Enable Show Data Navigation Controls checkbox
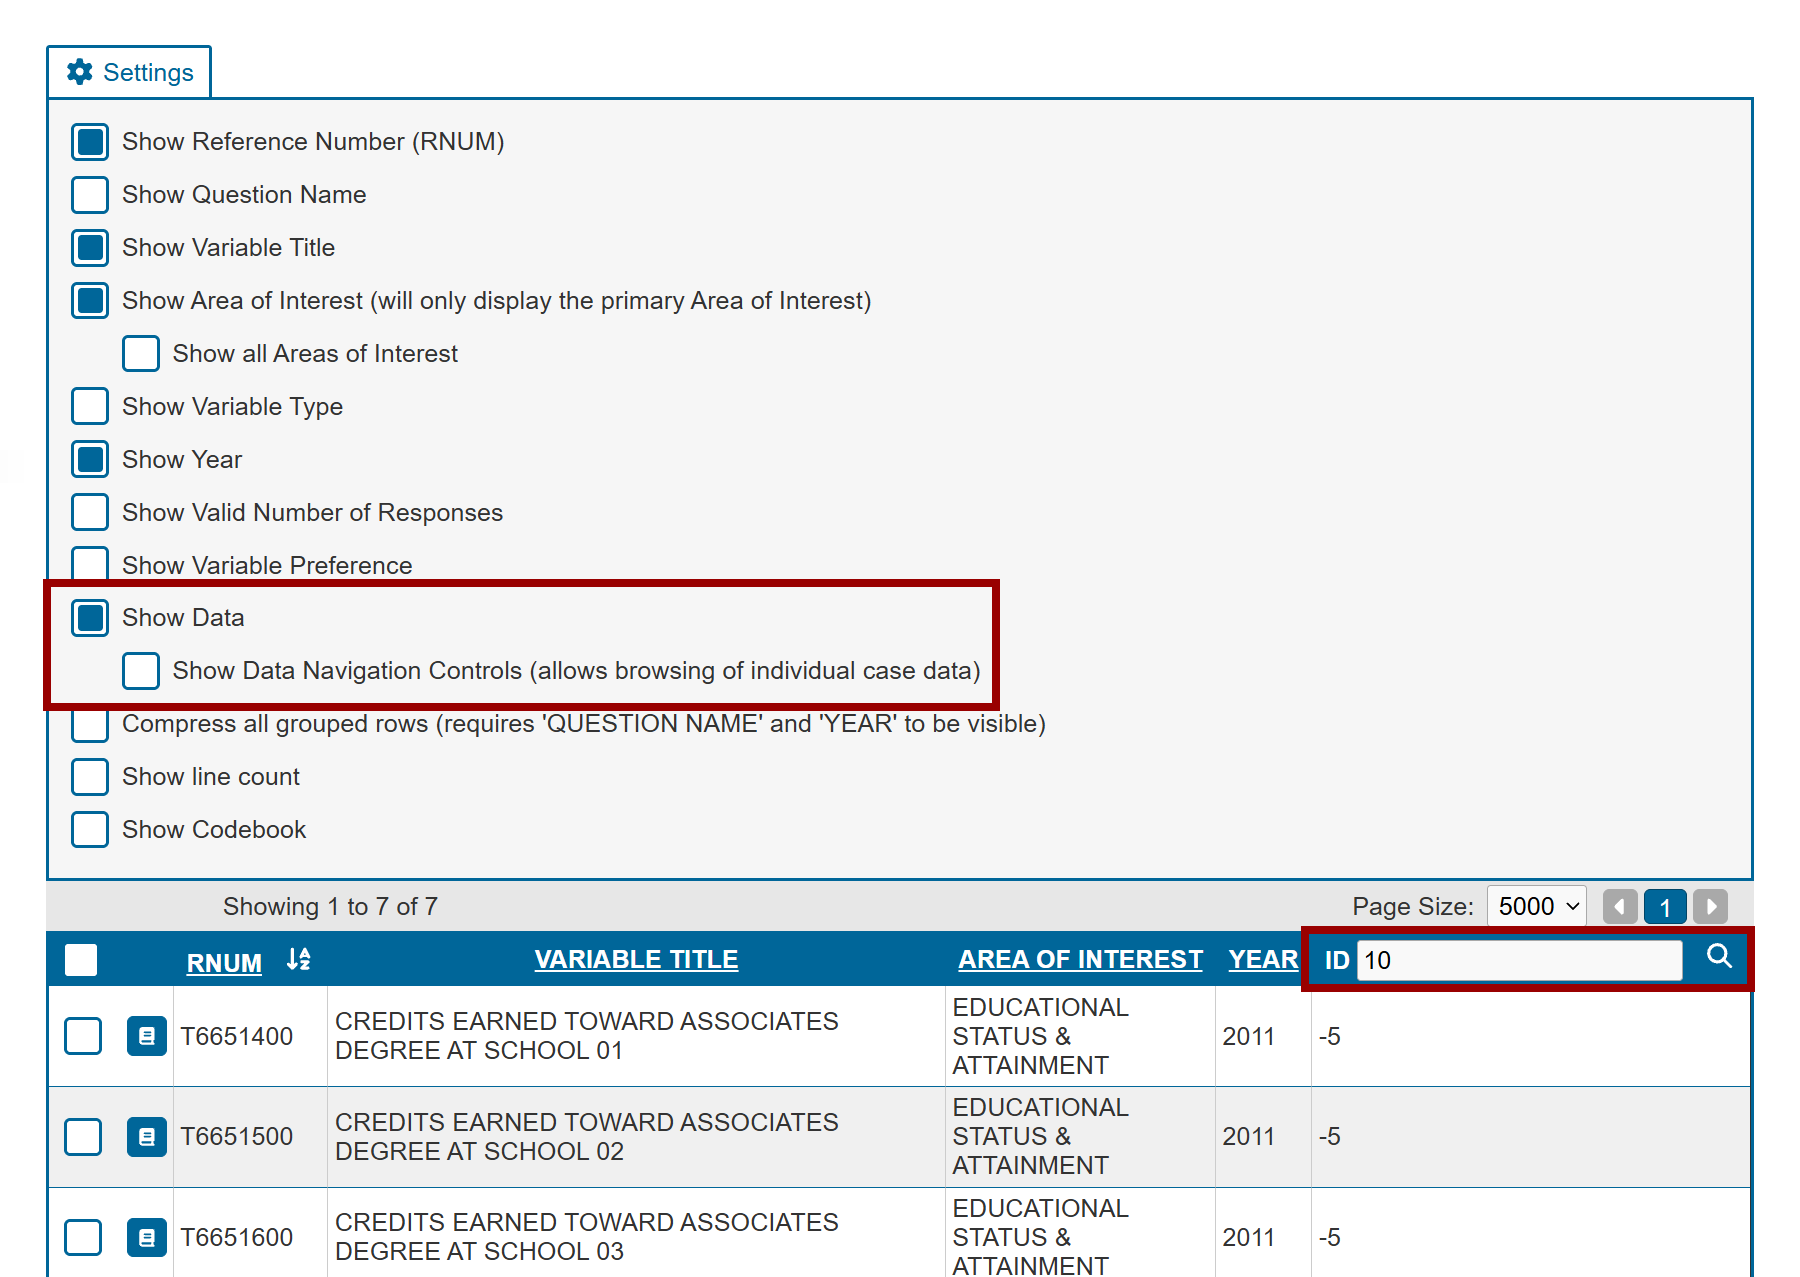 click(141, 671)
